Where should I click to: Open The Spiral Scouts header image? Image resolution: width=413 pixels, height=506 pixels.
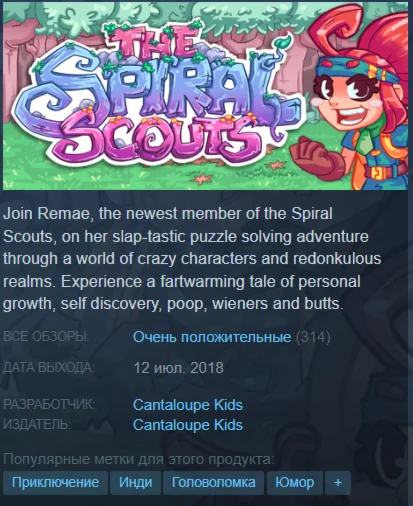pyautogui.click(x=206, y=96)
